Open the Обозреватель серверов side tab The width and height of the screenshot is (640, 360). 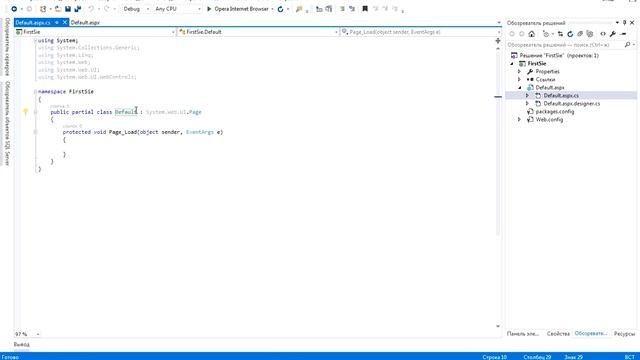click(x=7, y=47)
